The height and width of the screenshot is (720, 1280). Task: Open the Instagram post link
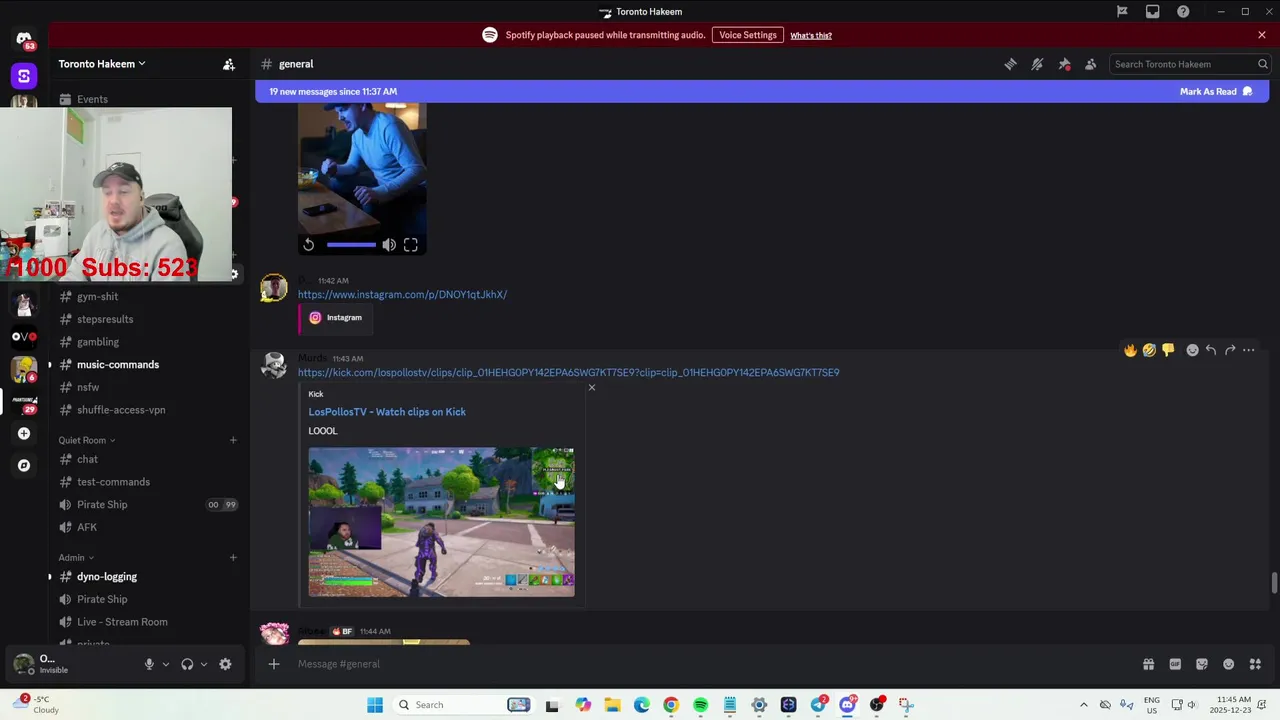(x=402, y=294)
